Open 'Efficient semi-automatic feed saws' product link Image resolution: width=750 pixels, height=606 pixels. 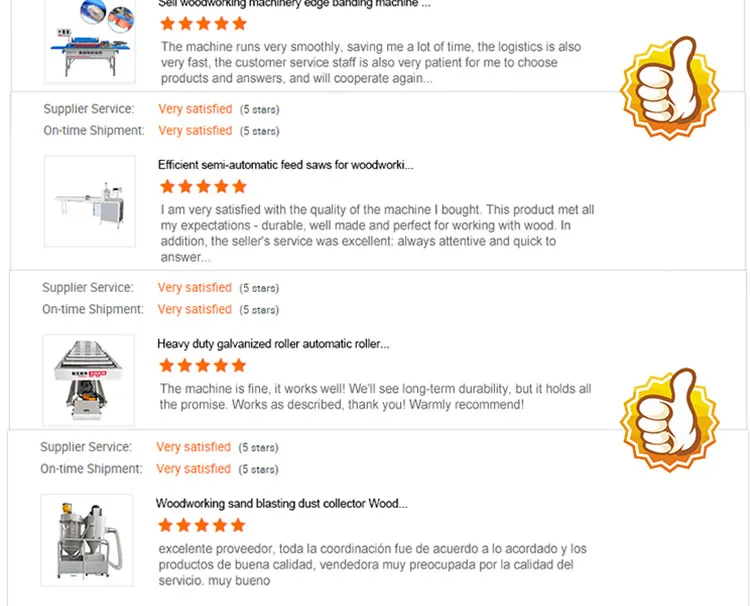[x=286, y=165]
